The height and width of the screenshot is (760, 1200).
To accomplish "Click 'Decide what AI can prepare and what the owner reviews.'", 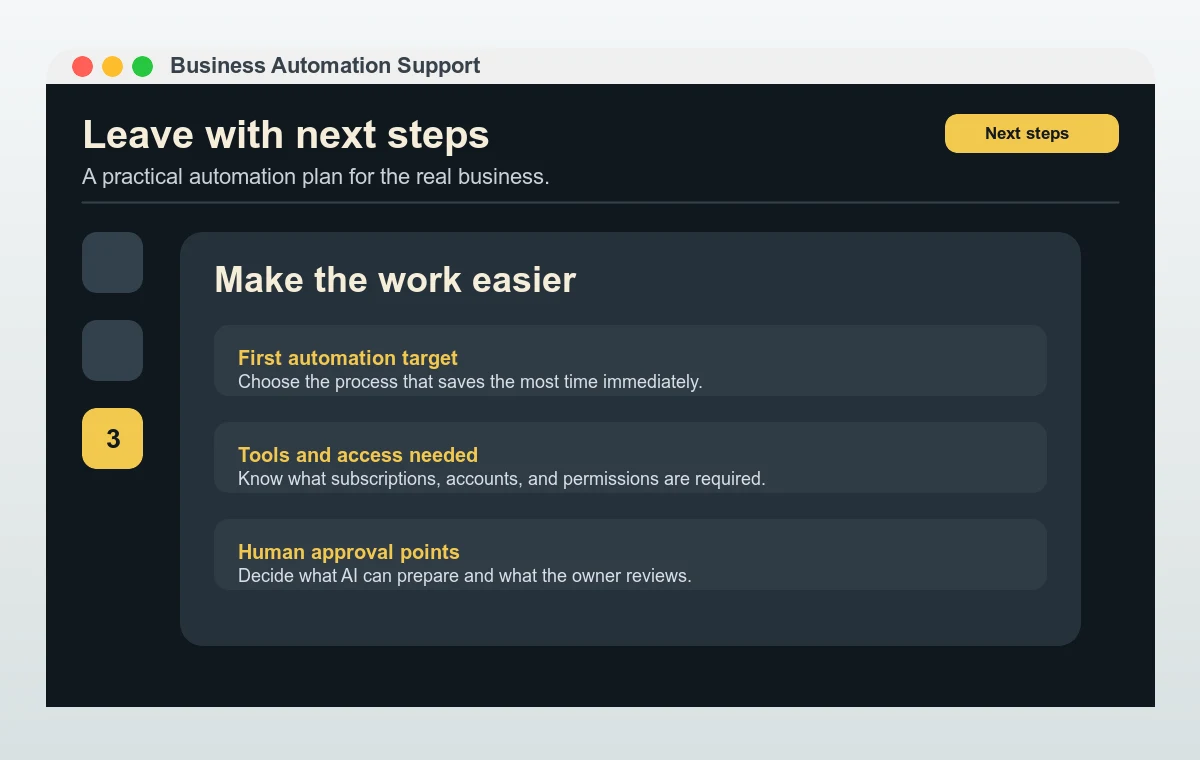I will (x=465, y=576).
